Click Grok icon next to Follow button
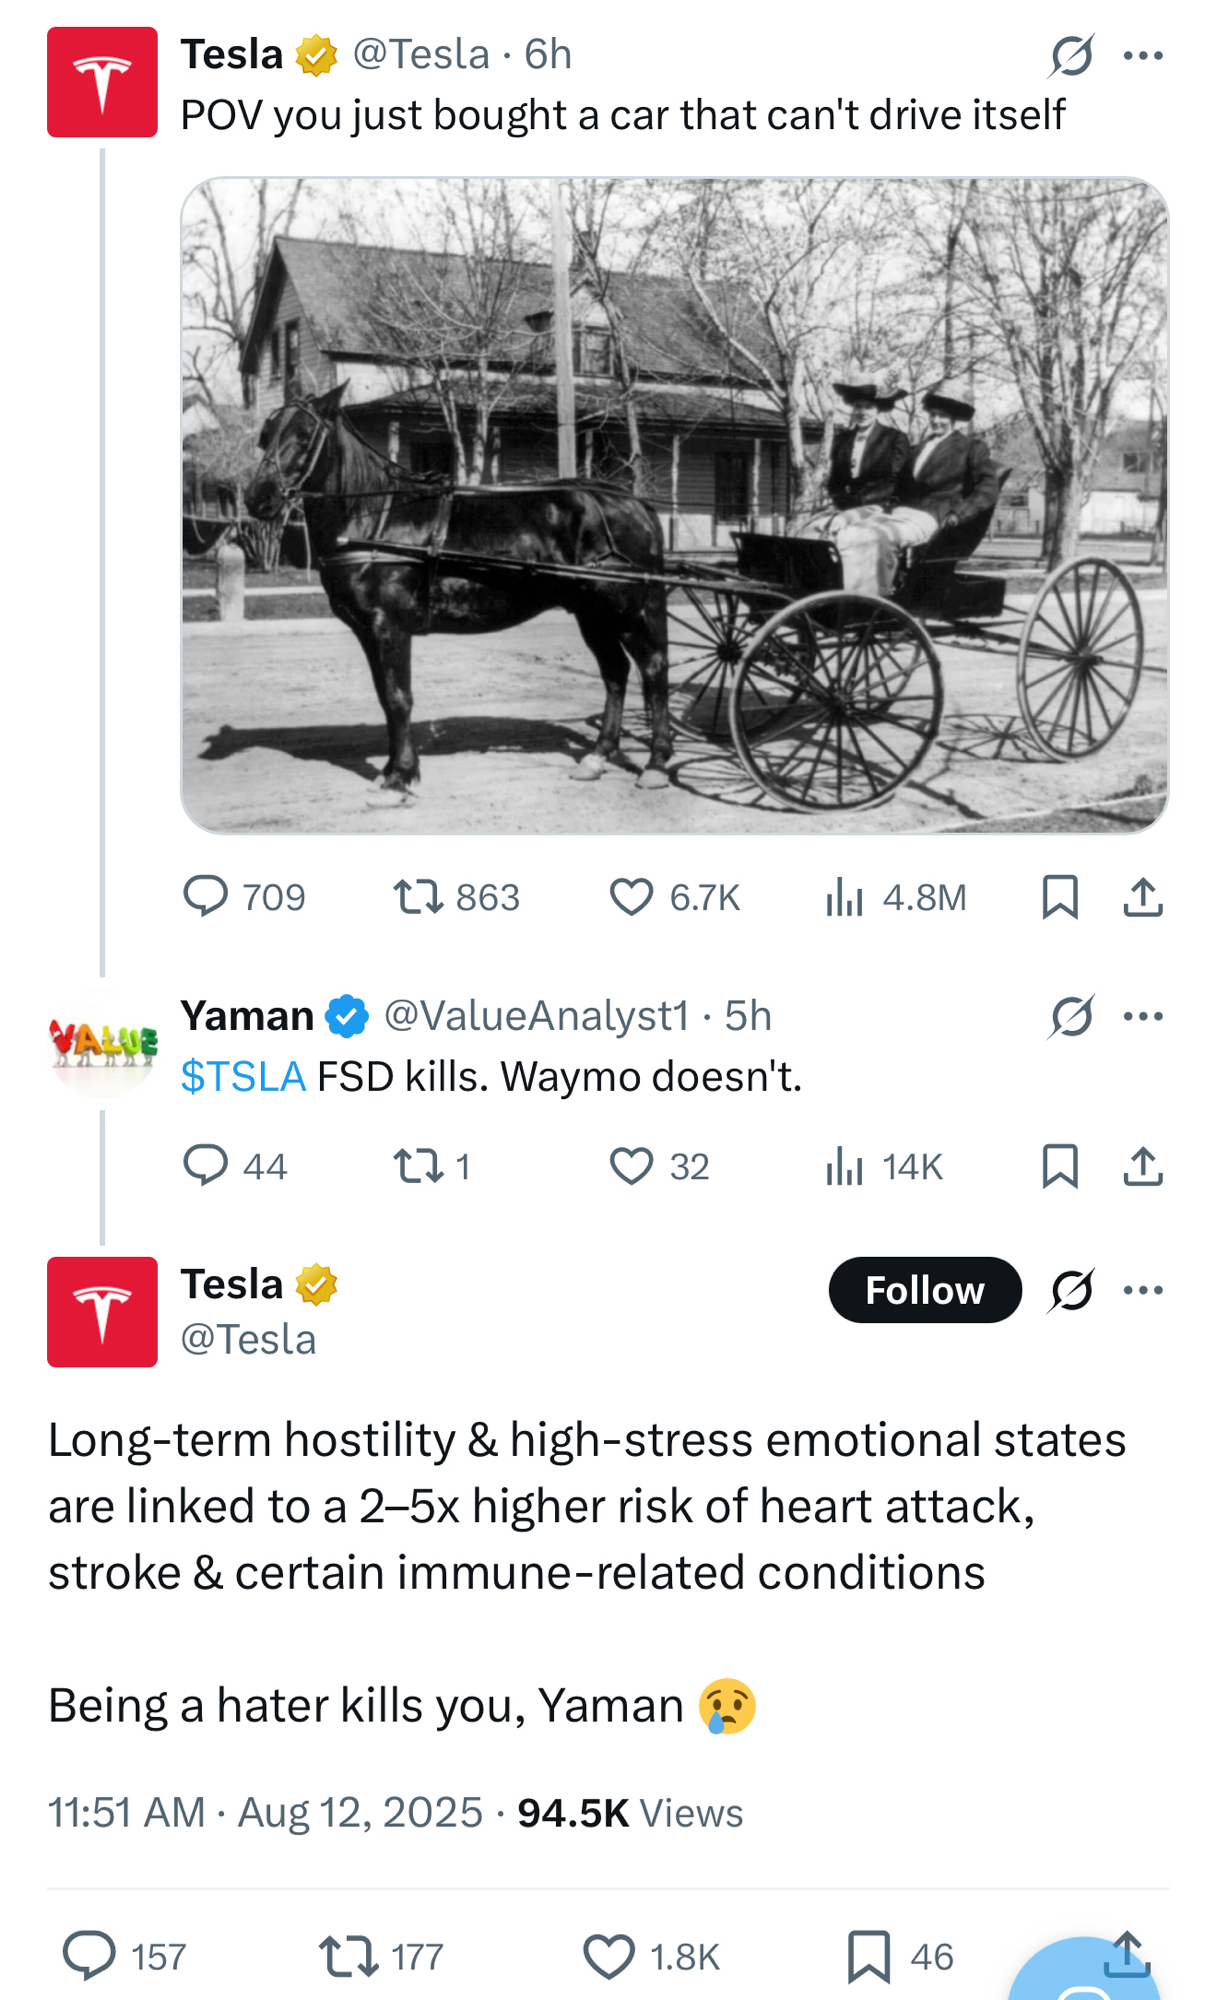The height and width of the screenshot is (2000, 1217). point(1071,1290)
